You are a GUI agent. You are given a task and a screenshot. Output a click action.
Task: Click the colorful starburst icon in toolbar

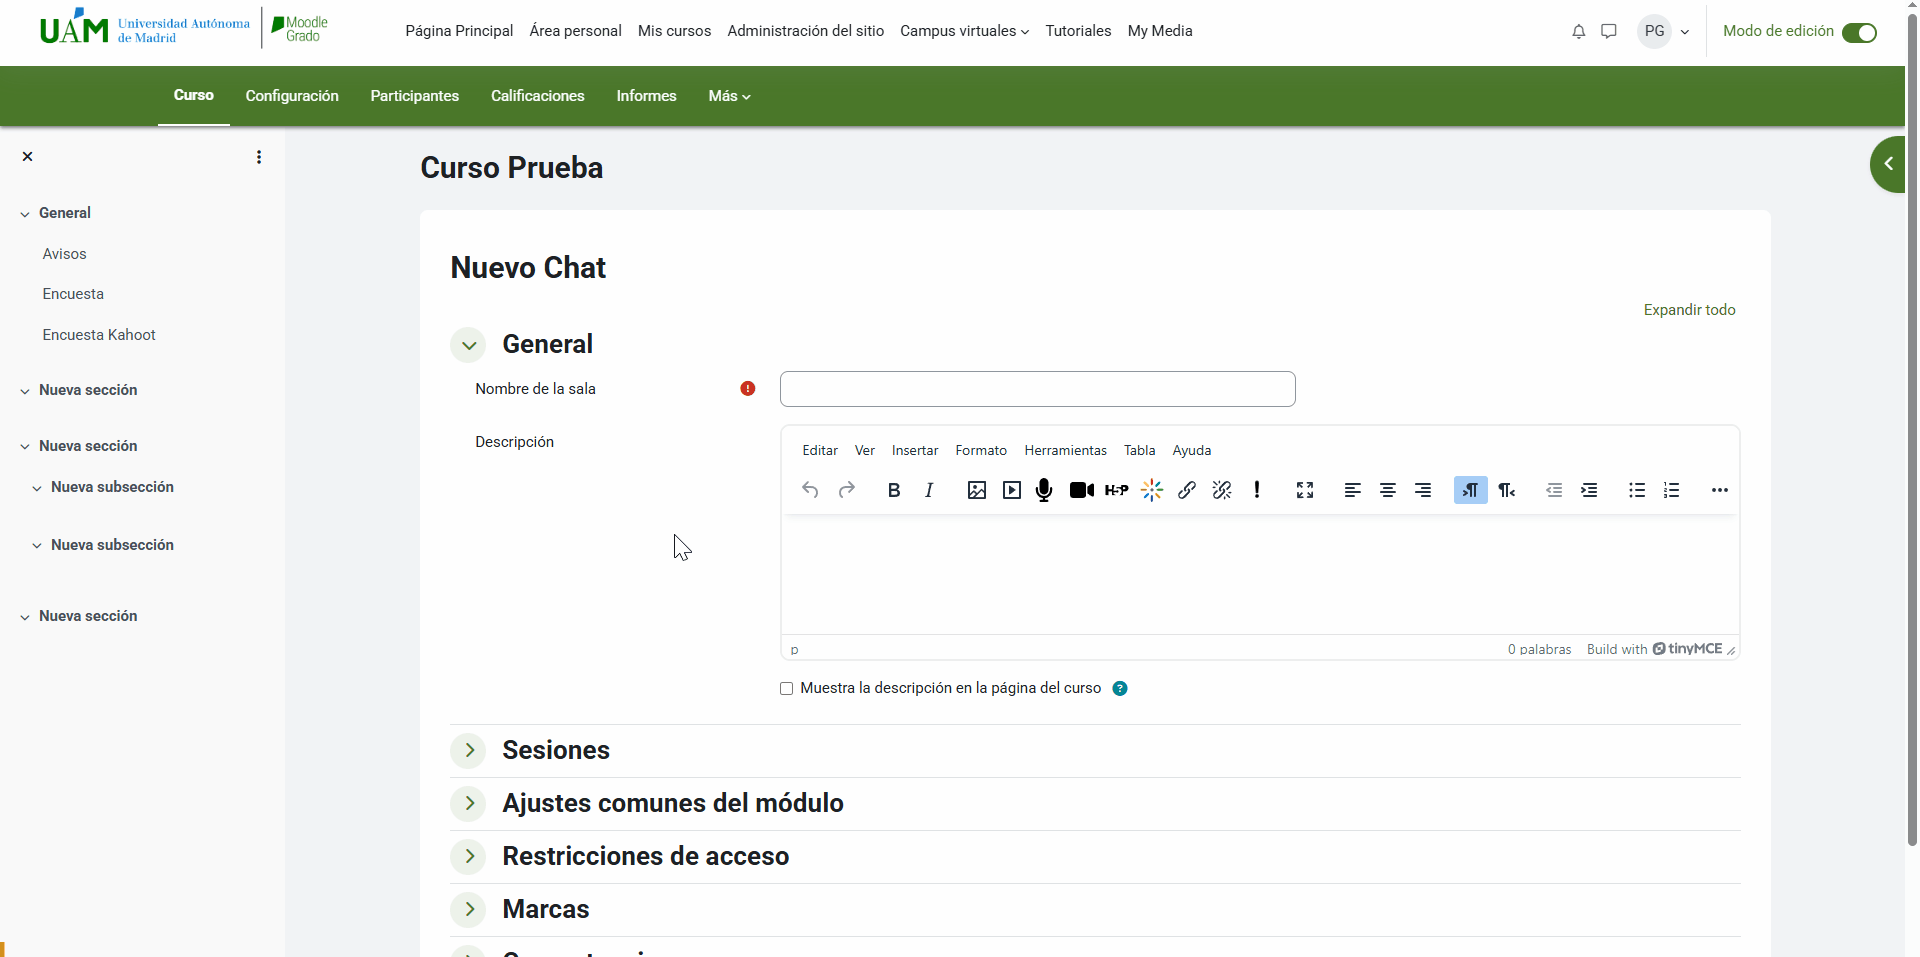click(x=1152, y=490)
